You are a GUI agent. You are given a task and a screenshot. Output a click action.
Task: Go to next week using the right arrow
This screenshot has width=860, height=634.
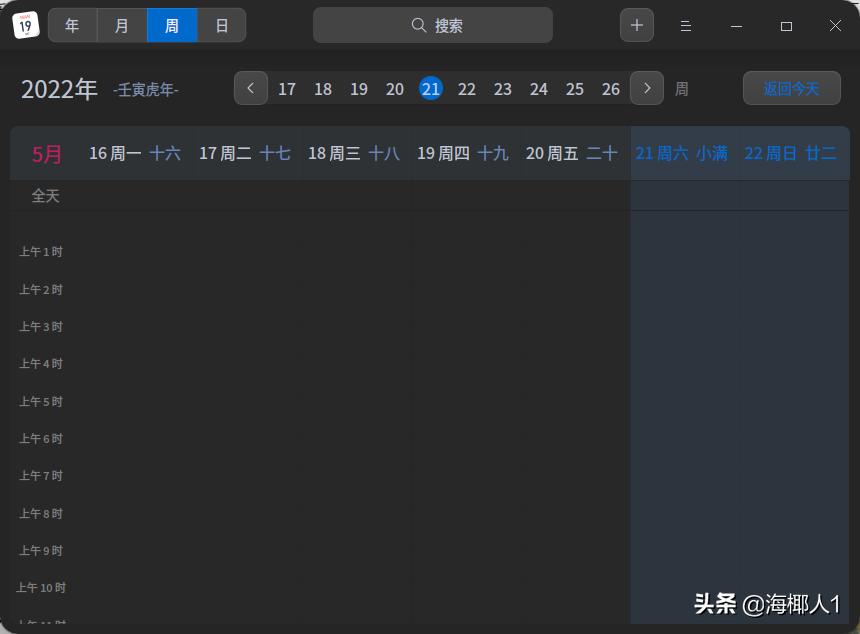646,88
